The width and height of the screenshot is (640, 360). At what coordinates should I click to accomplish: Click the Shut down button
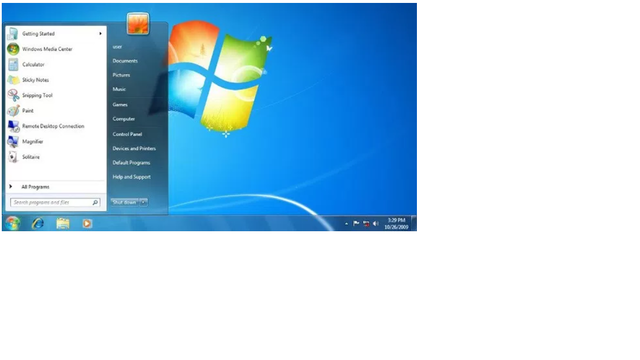tap(124, 202)
